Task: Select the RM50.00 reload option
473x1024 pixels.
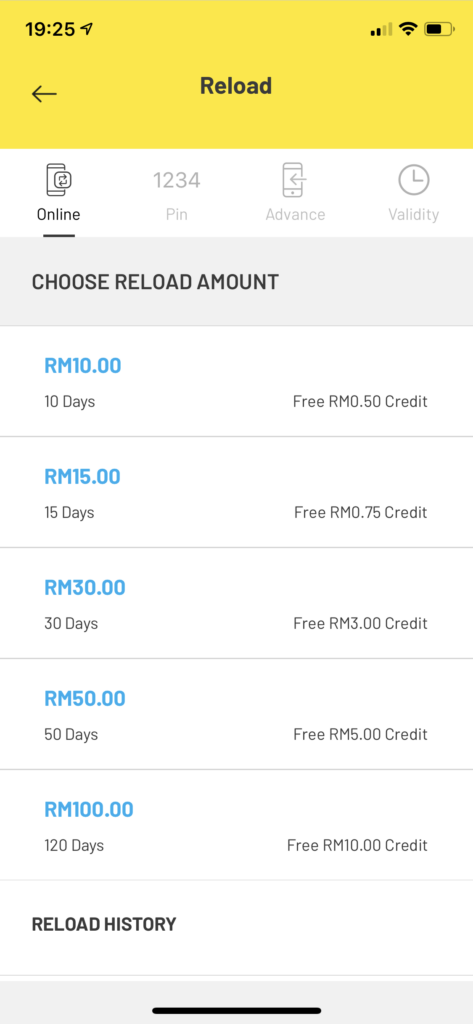Action: click(236, 714)
